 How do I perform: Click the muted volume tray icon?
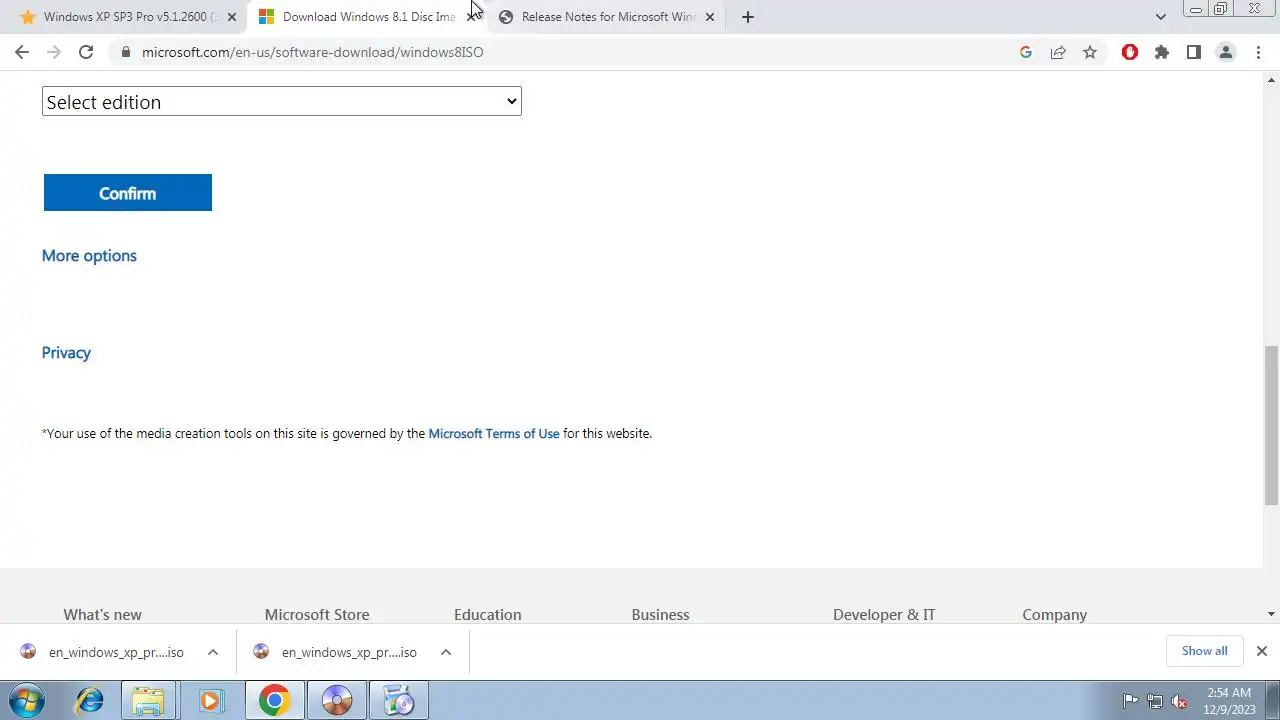[1179, 701]
